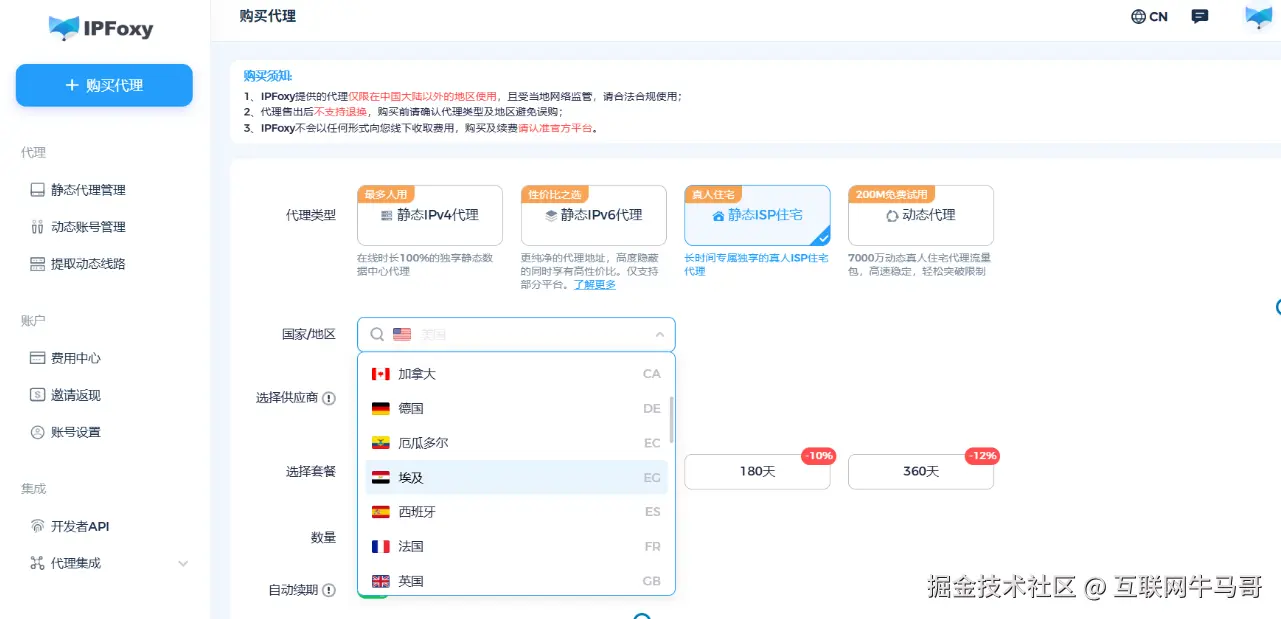Choose 英国 from country list
Image resolution: width=1281 pixels, height=619 pixels.
click(516, 581)
